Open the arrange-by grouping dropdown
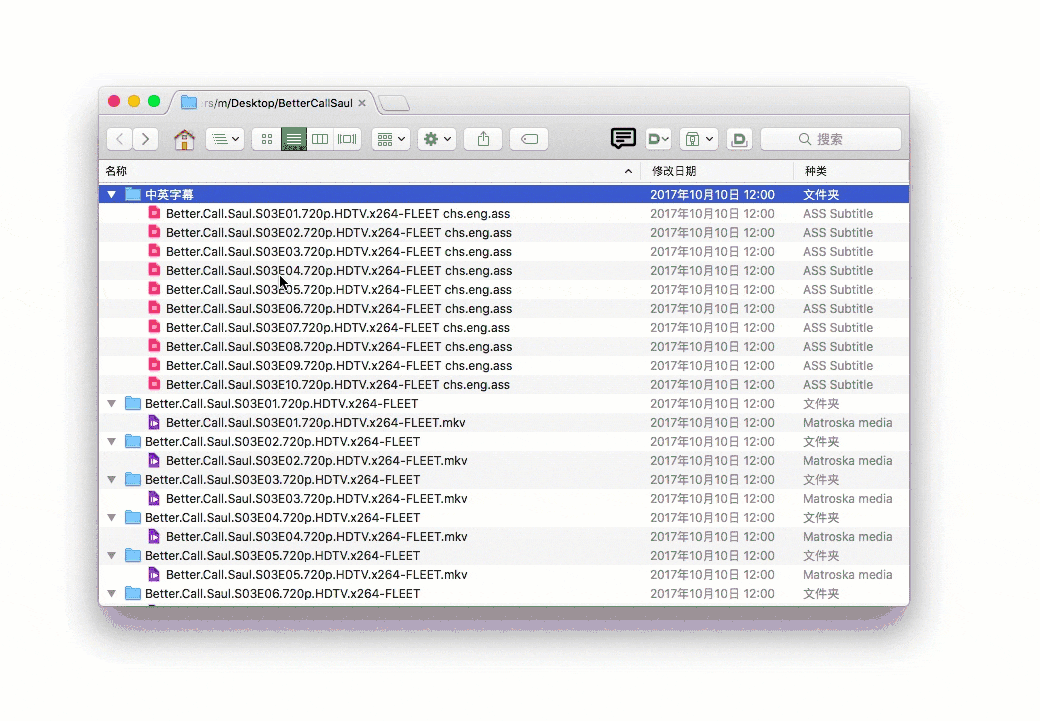Screen dimensions: 1040x721 tap(391, 139)
